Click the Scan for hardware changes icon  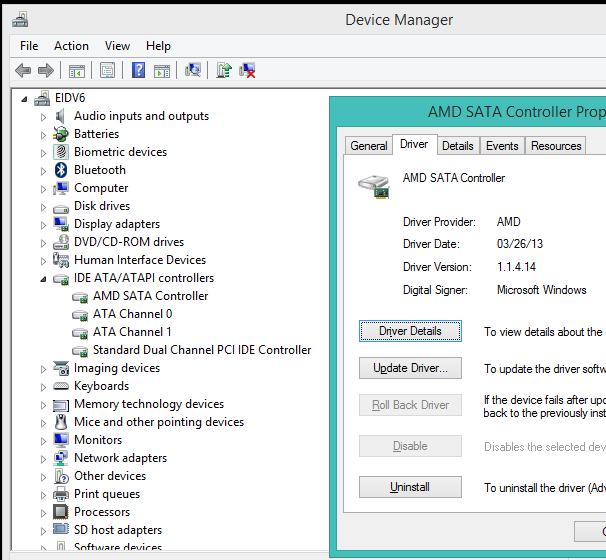193,70
